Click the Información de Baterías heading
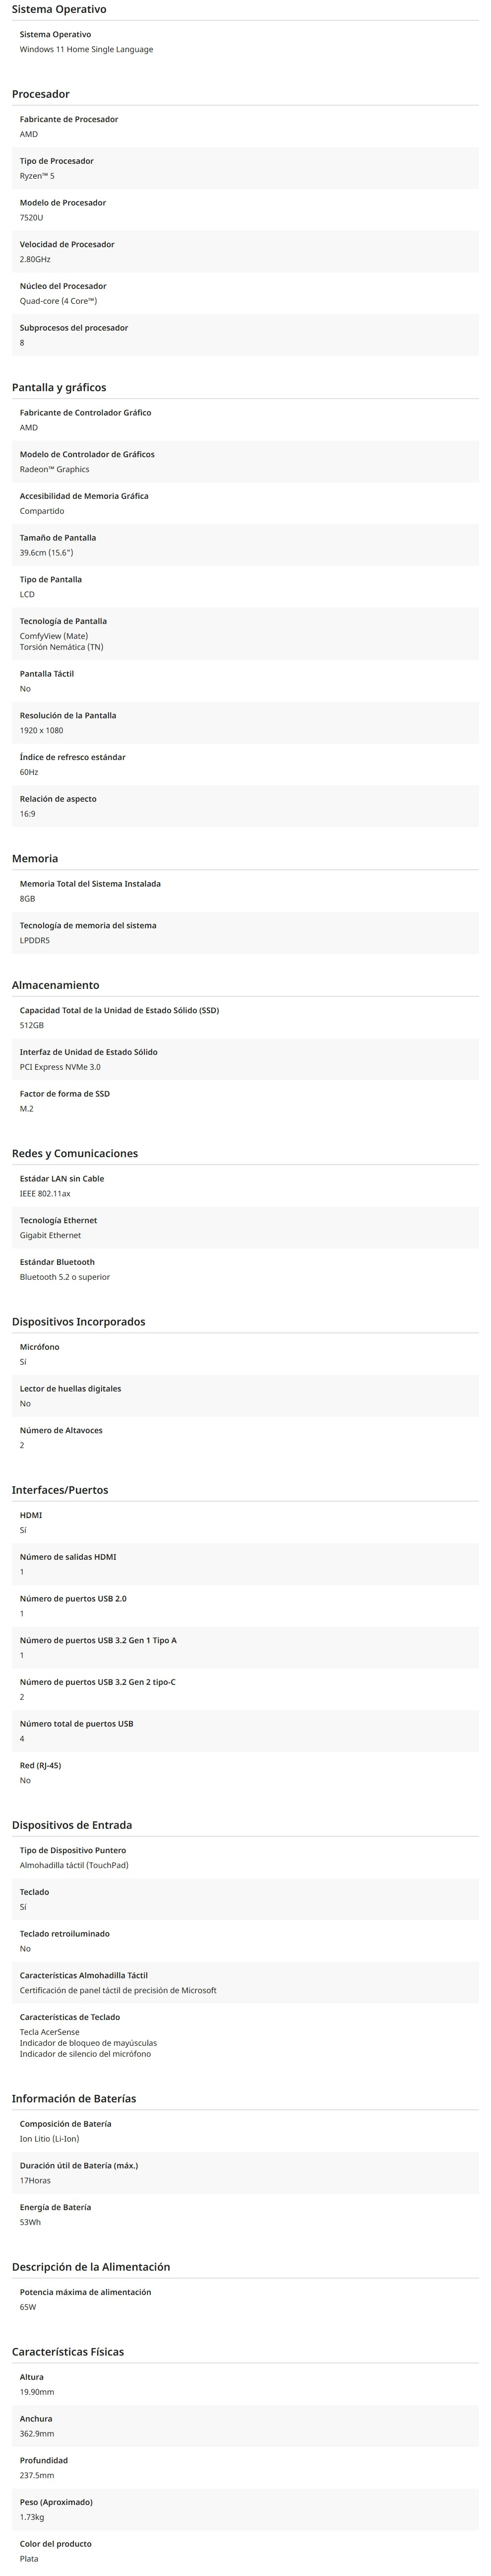491x2576 pixels. [x=74, y=2098]
